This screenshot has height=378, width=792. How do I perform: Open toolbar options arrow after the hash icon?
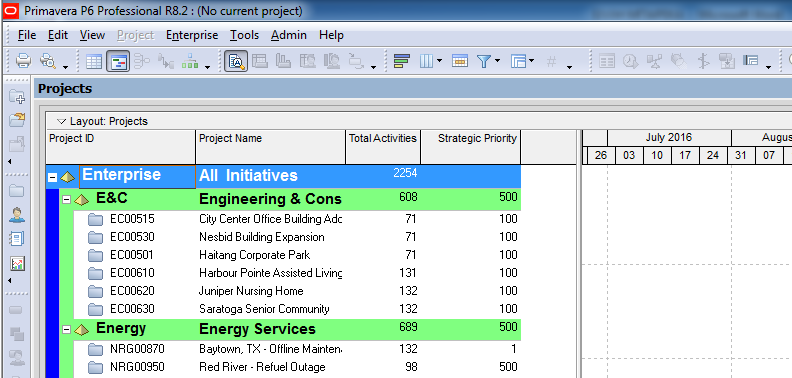tap(569, 67)
